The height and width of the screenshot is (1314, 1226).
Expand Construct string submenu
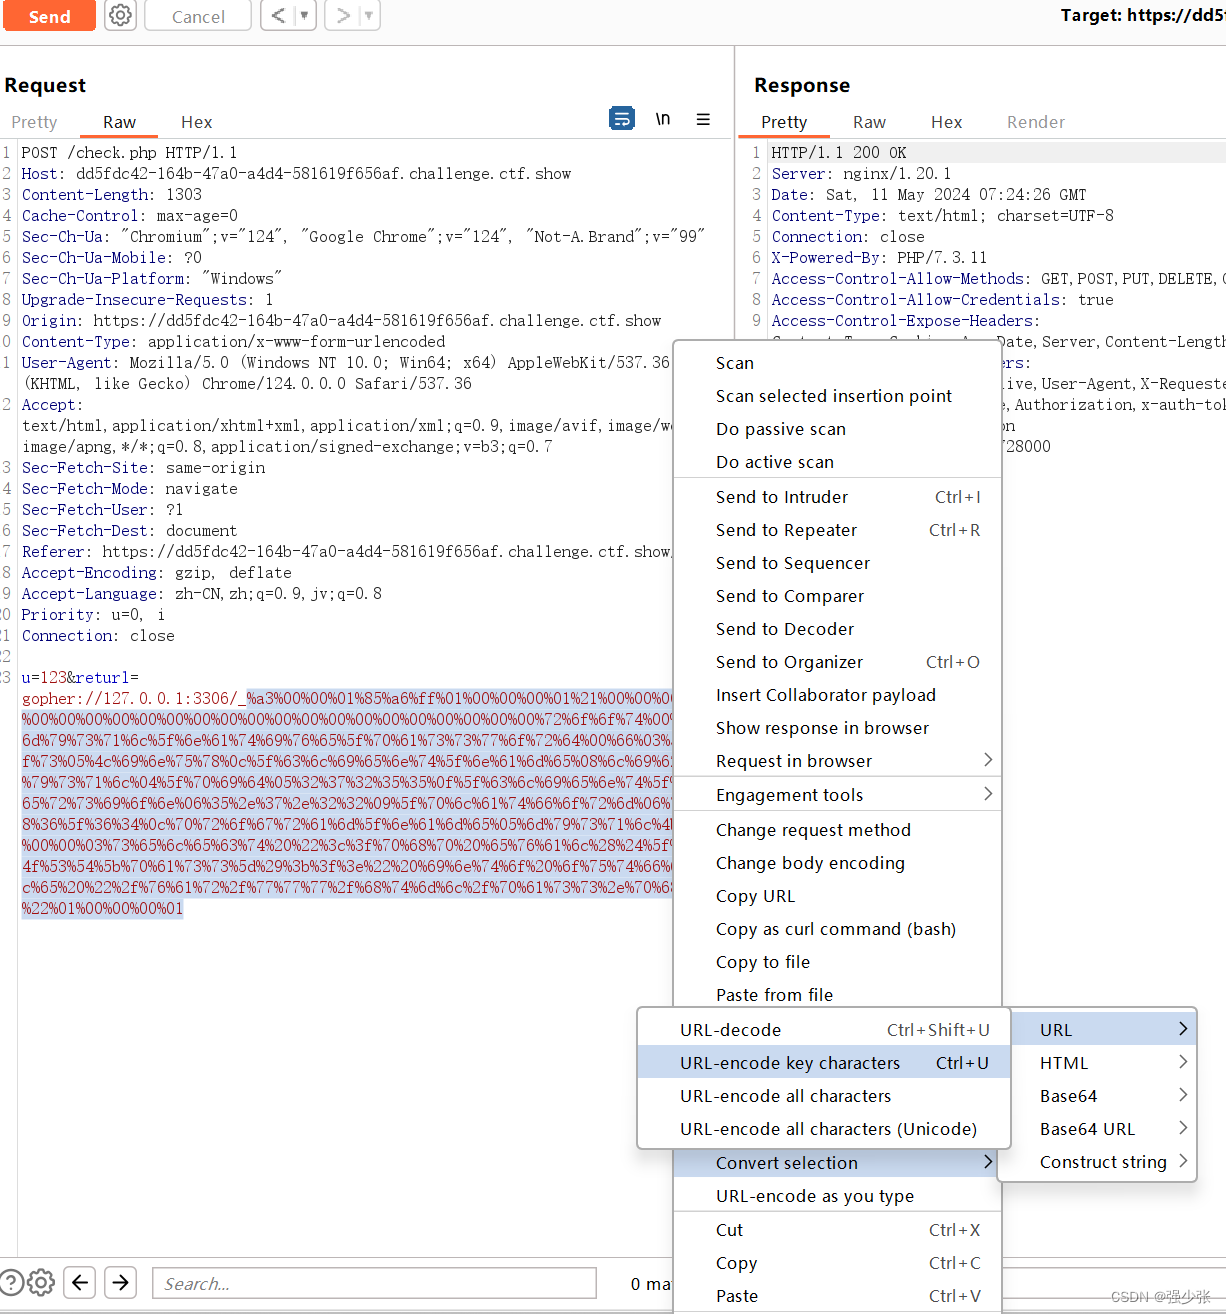coord(1104,1162)
